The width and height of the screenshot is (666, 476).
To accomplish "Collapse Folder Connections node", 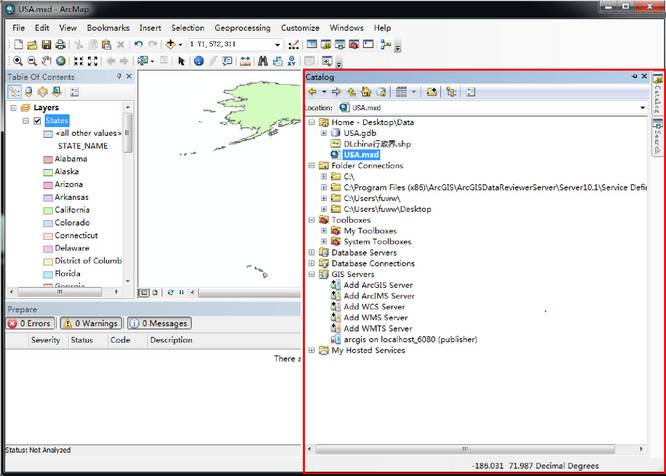I will [x=312, y=166].
